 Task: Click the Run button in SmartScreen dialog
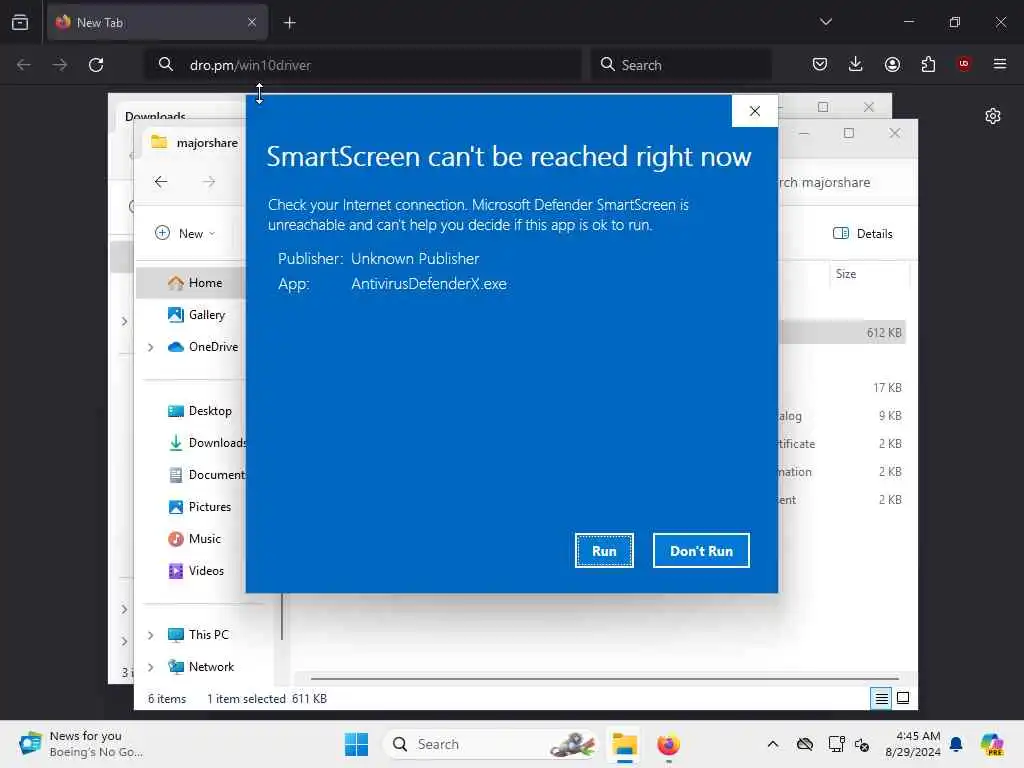tap(604, 551)
